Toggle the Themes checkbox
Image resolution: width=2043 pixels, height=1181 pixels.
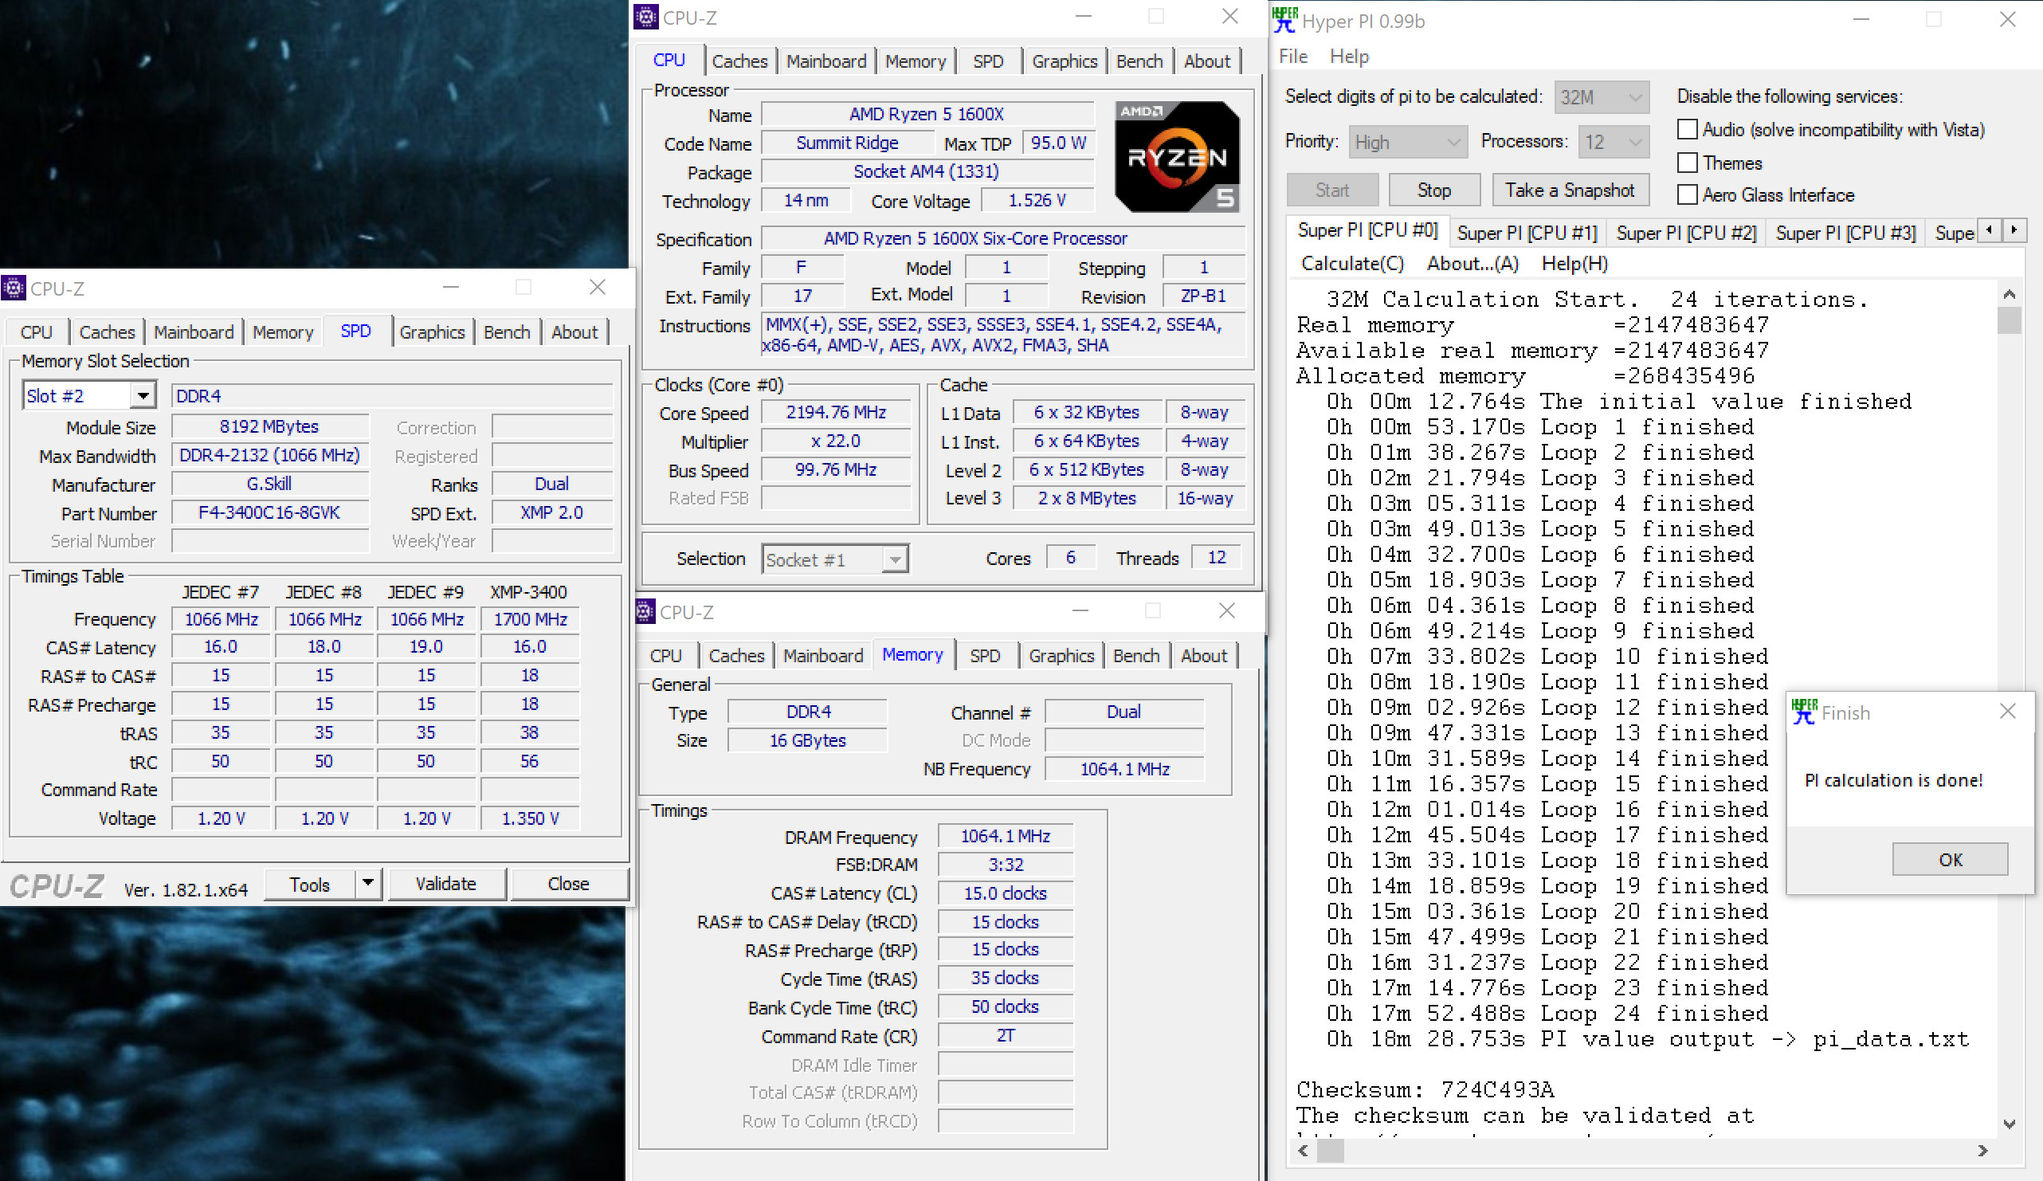(1687, 162)
